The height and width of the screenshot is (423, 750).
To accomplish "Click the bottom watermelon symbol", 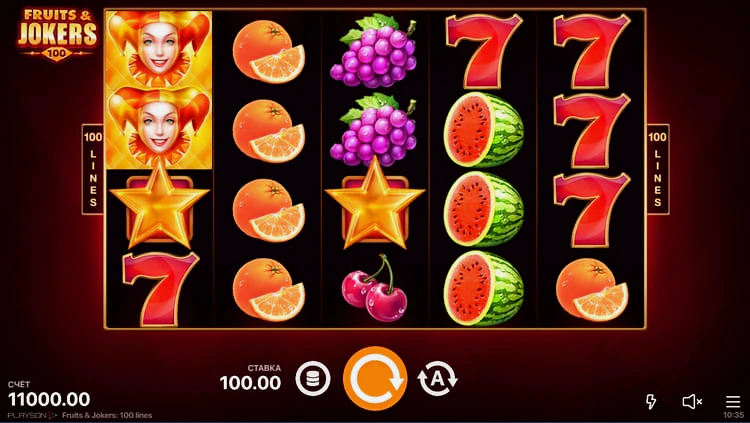I will pyautogui.click(x=484, y=288).
